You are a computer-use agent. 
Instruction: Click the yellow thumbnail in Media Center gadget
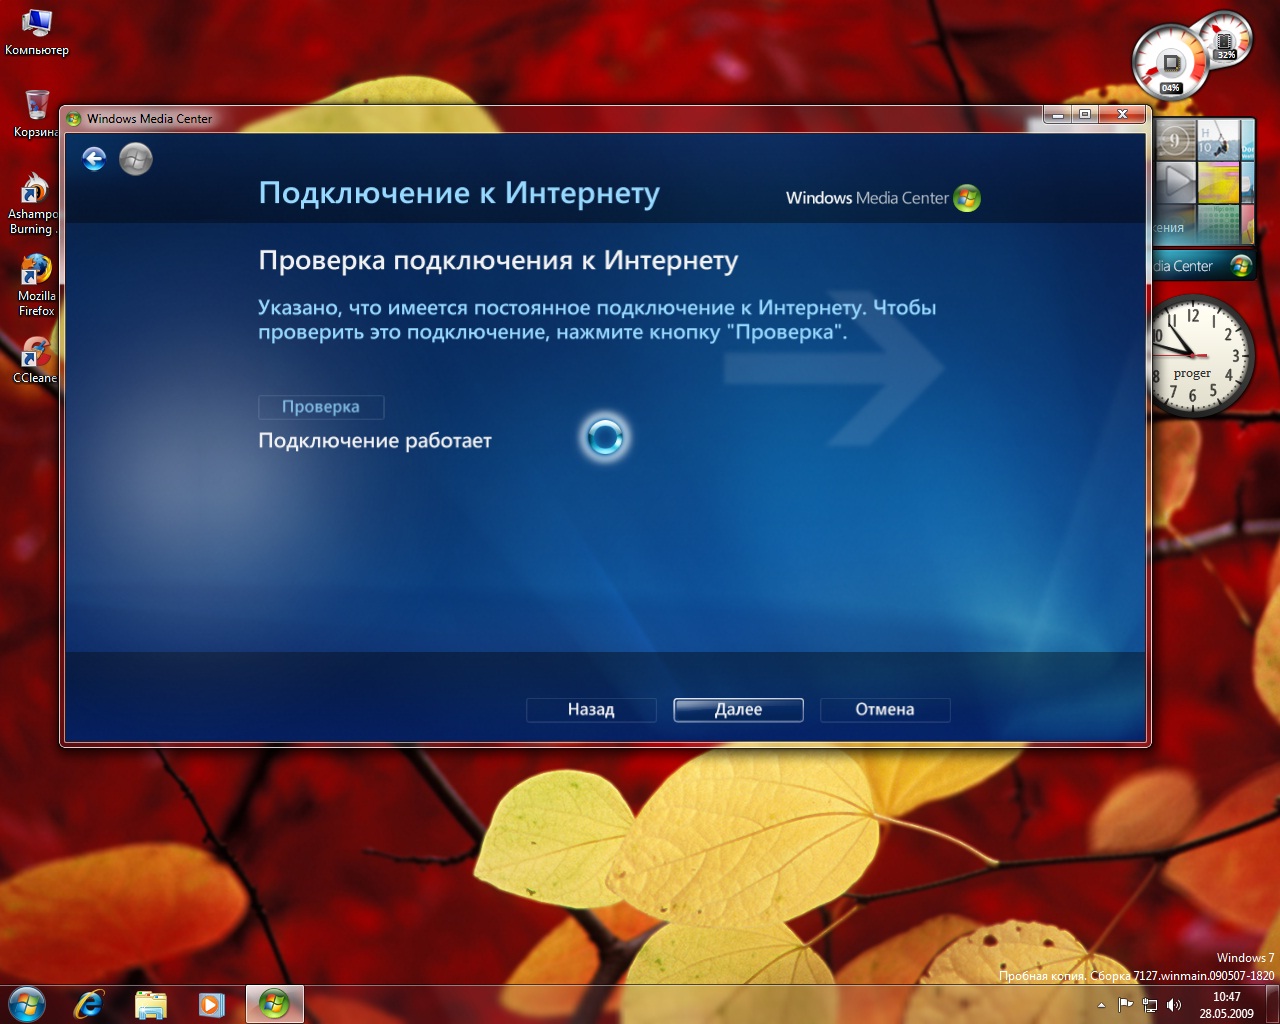coord(1219,182)
